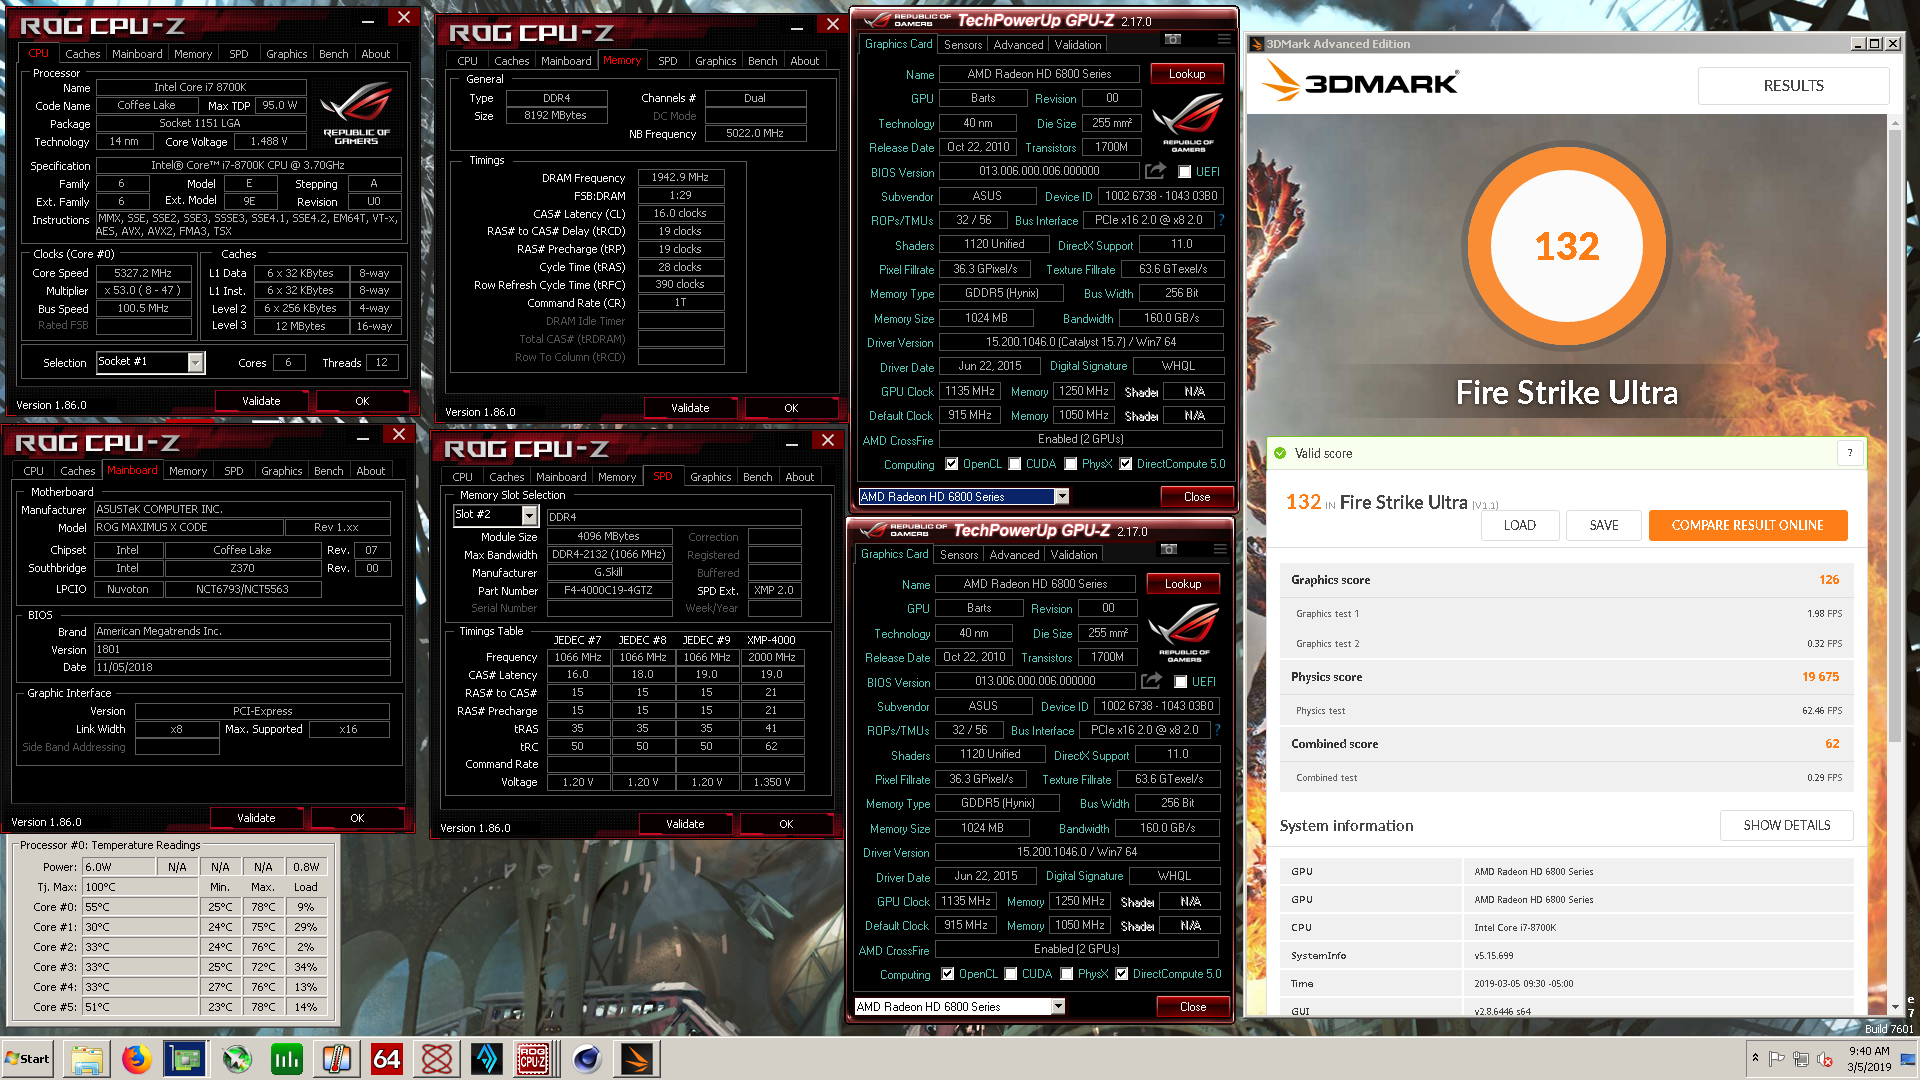Screen dimensions: 1920x1080
Task: Switch to Caches tab in top-left CPU-Z
Action: tap(82, 54)
